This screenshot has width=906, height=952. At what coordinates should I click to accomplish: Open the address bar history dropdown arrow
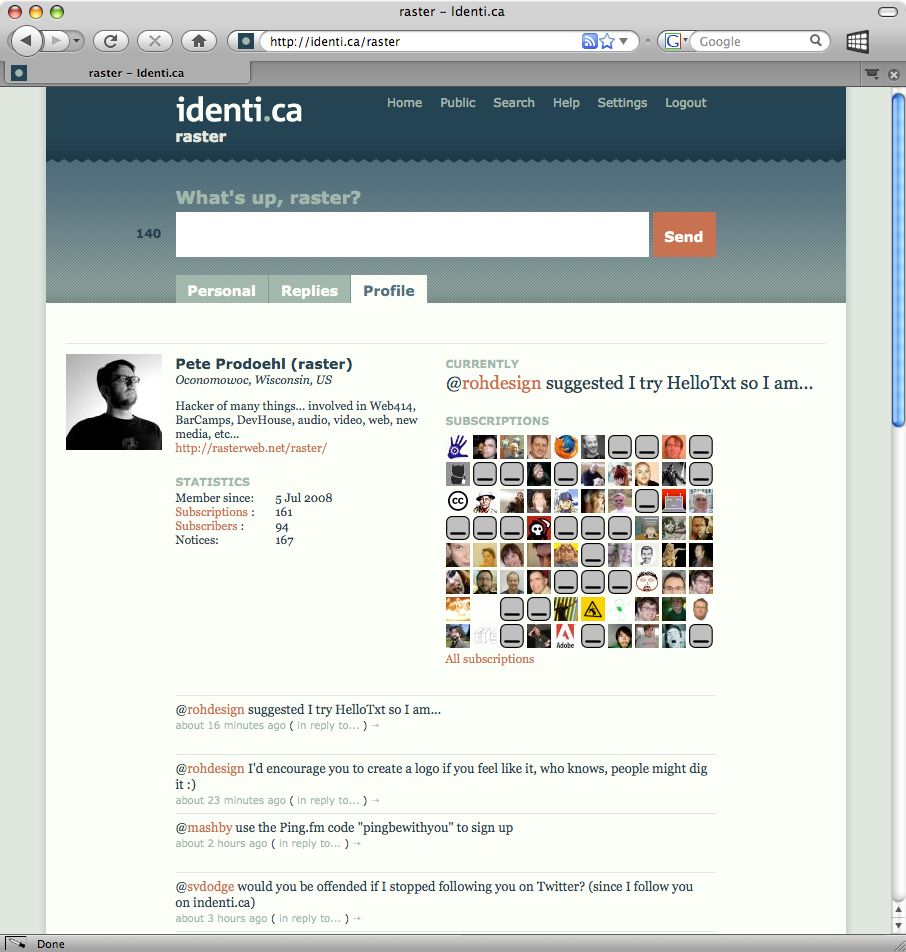[x=624, y=41]
